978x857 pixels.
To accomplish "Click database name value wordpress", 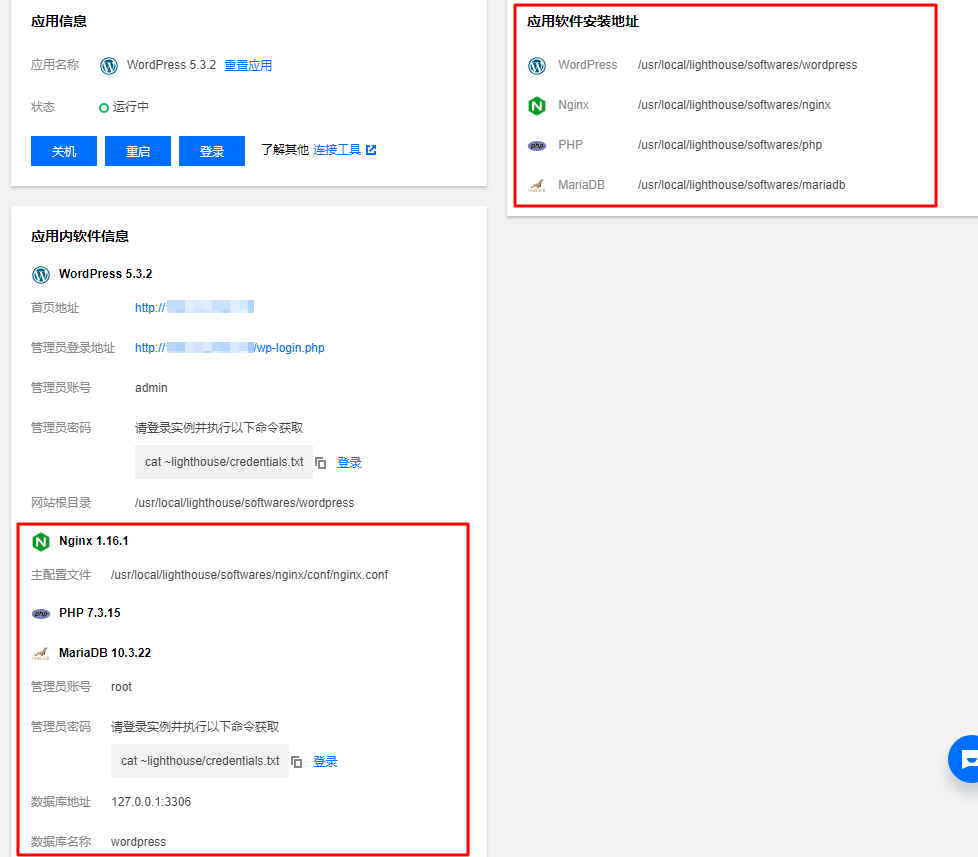I will (x=138, y=842).
